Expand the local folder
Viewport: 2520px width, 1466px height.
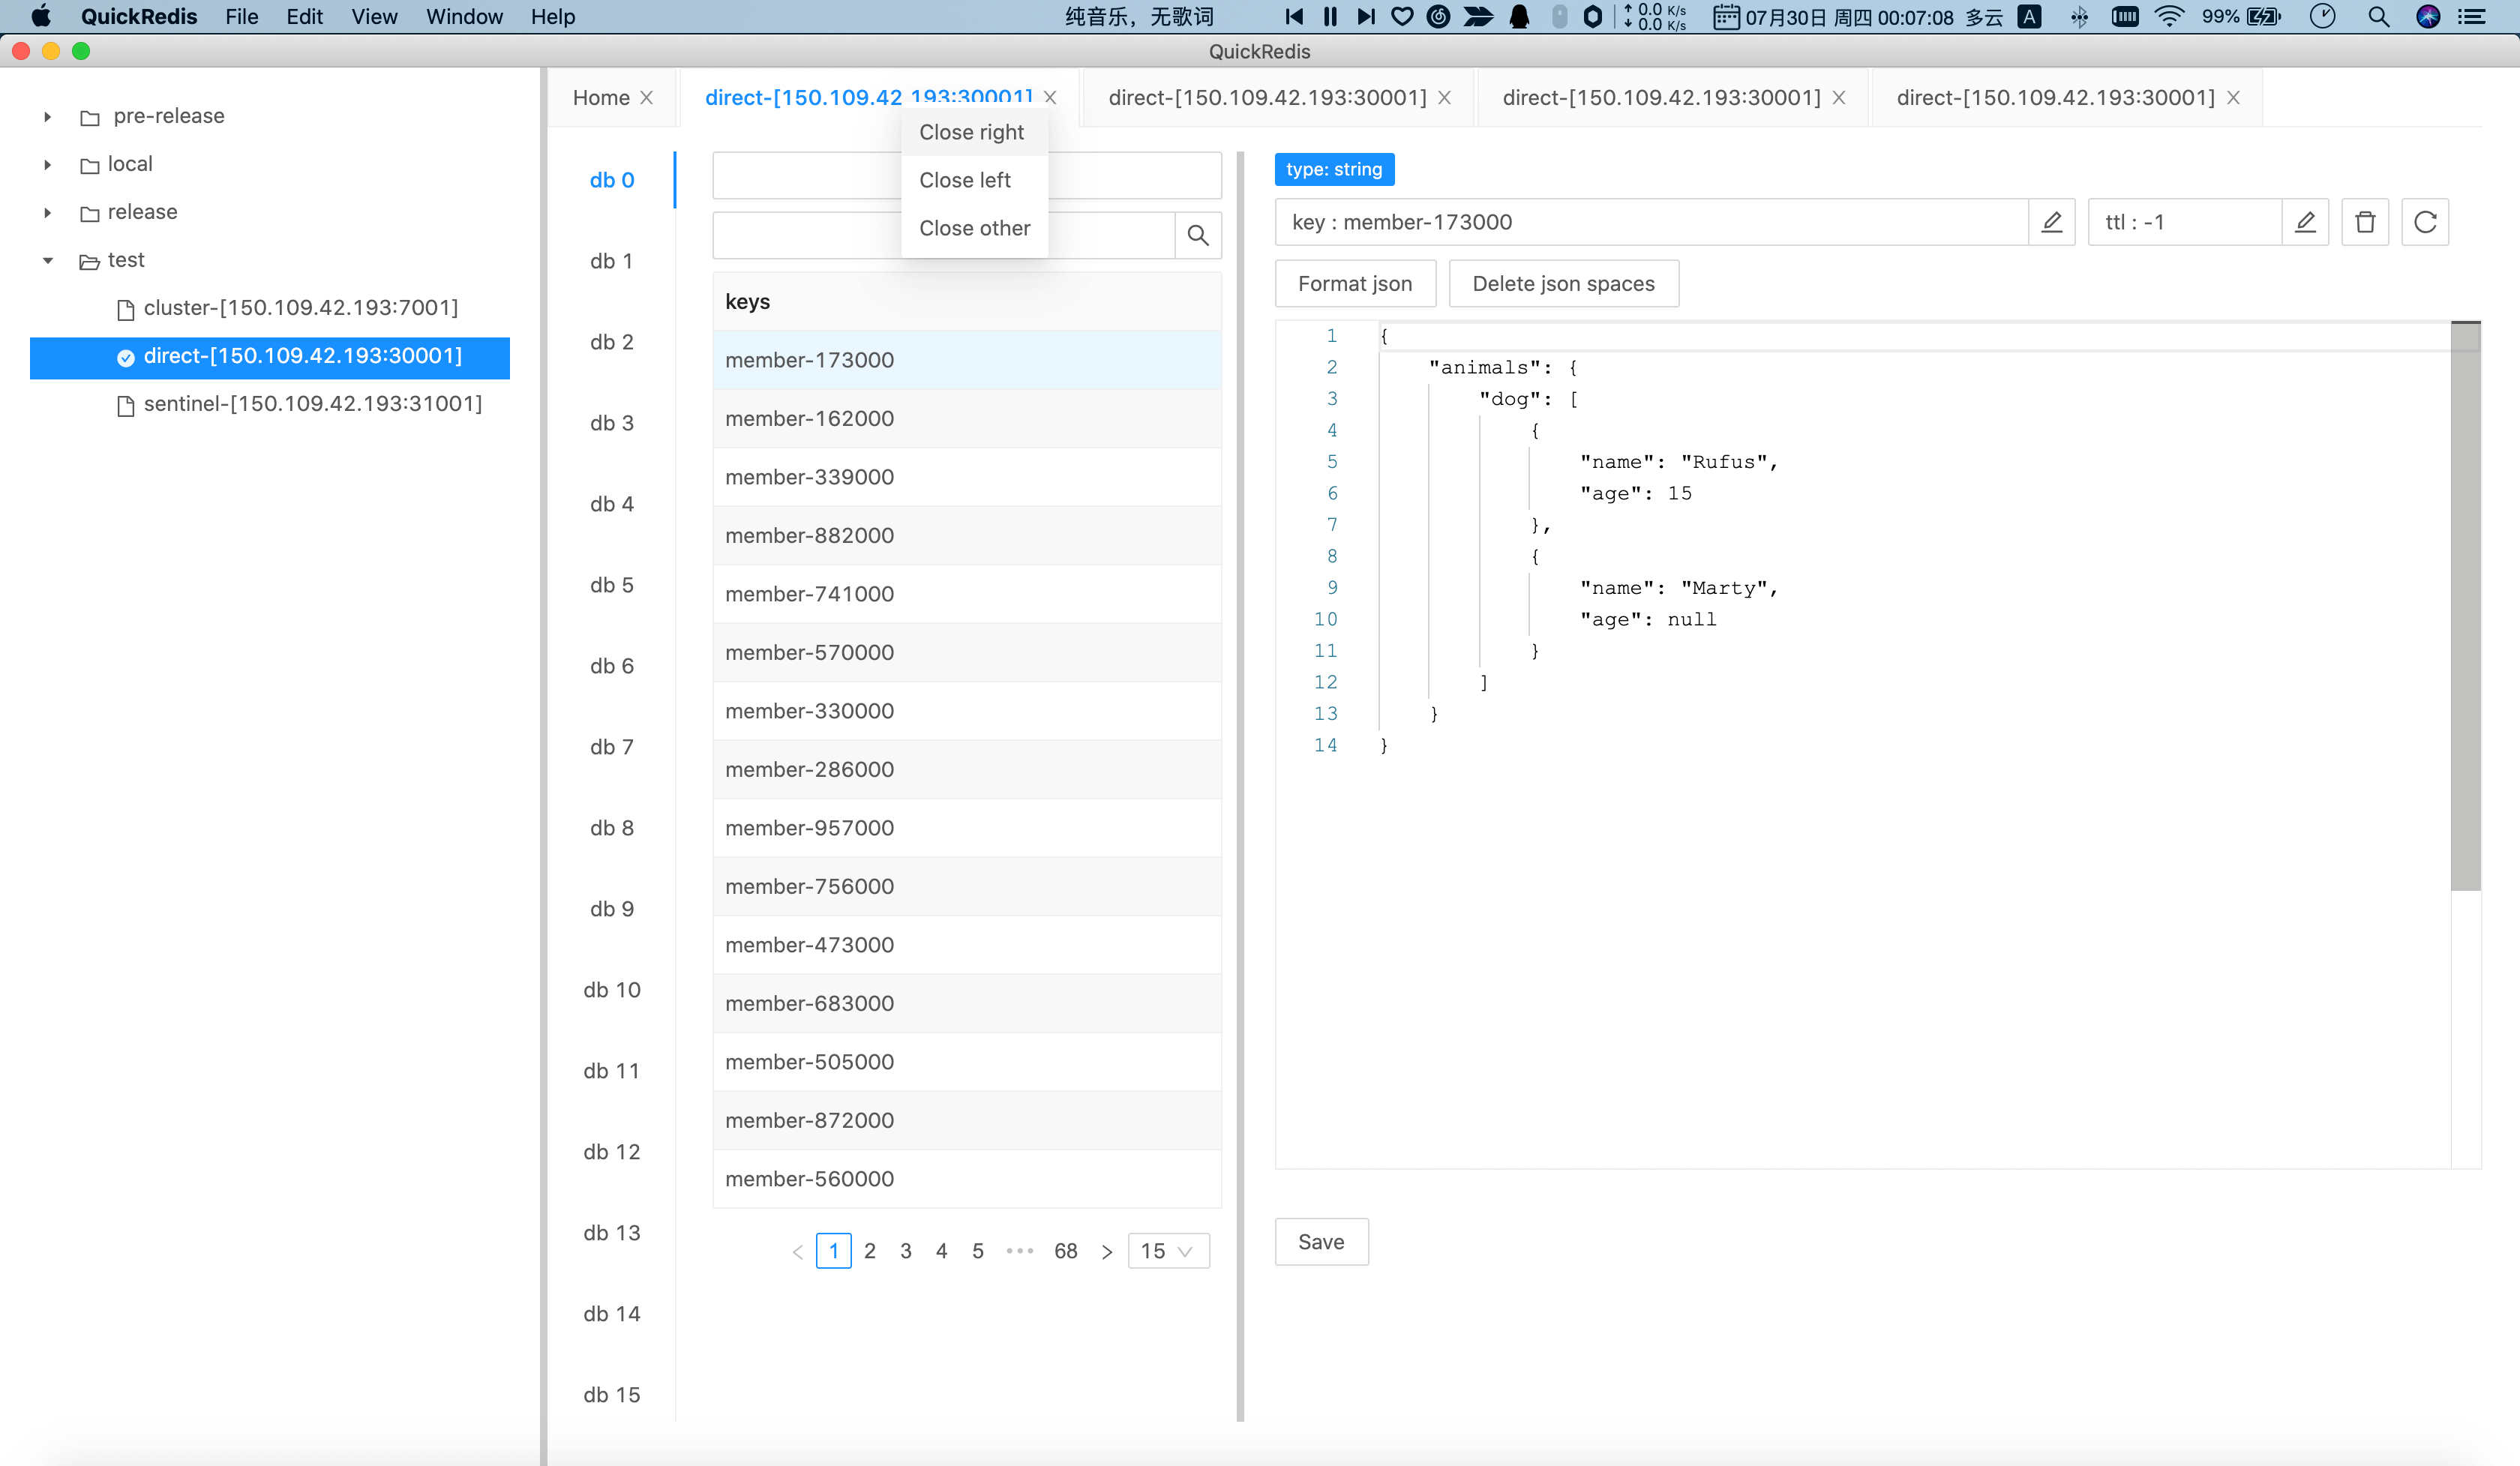(x=47, y=165)
